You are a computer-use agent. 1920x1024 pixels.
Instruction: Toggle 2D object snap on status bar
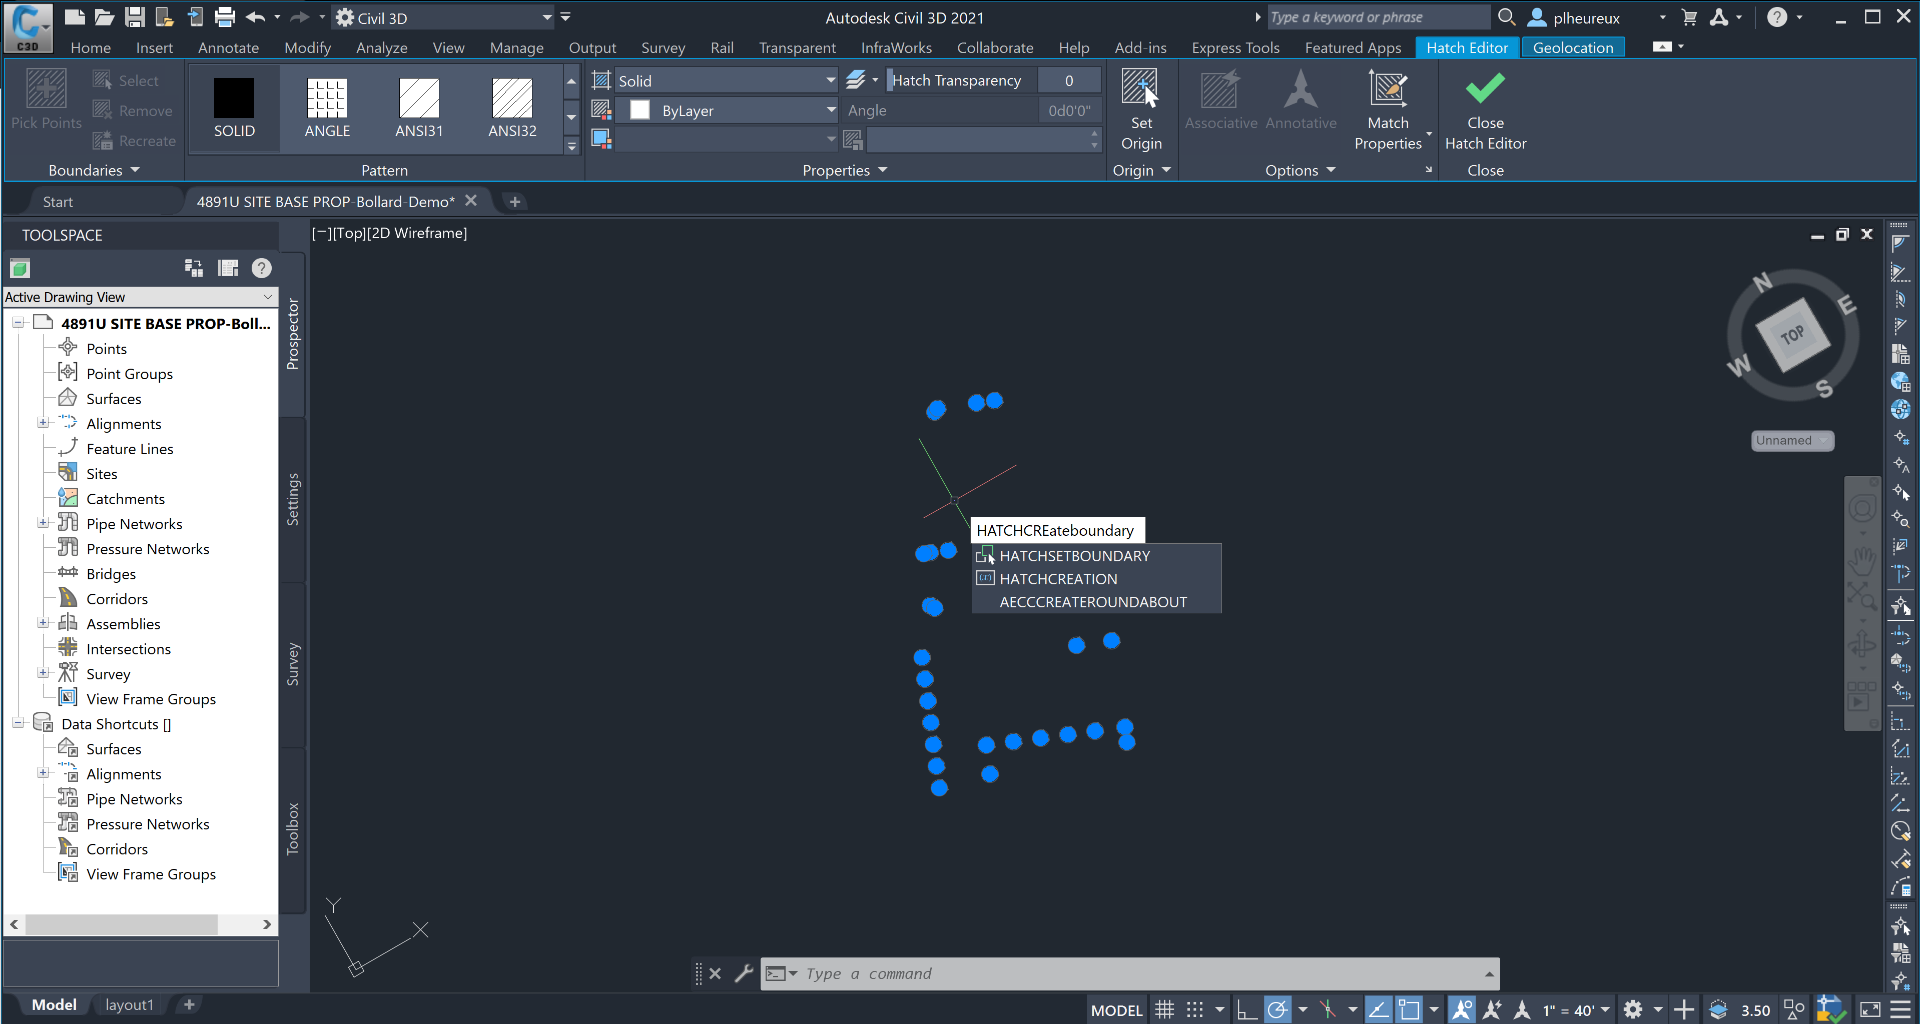click(1409, 1010)
